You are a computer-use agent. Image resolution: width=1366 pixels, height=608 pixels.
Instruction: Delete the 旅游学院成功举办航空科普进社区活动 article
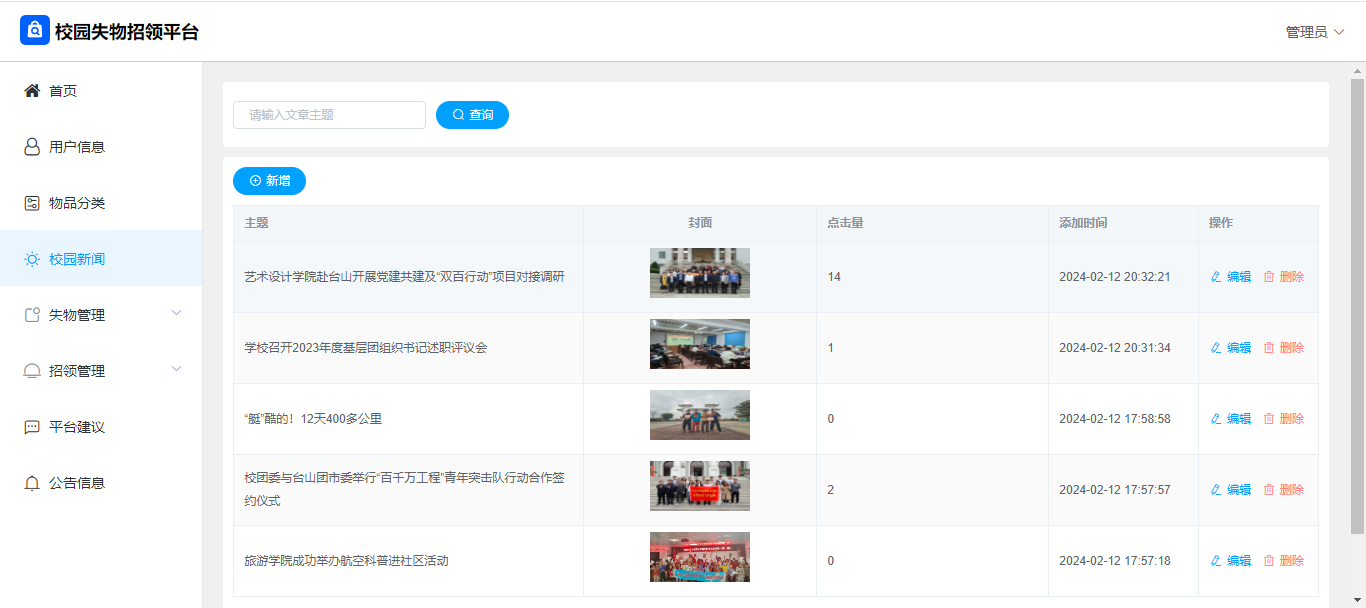pos(1284,561)
